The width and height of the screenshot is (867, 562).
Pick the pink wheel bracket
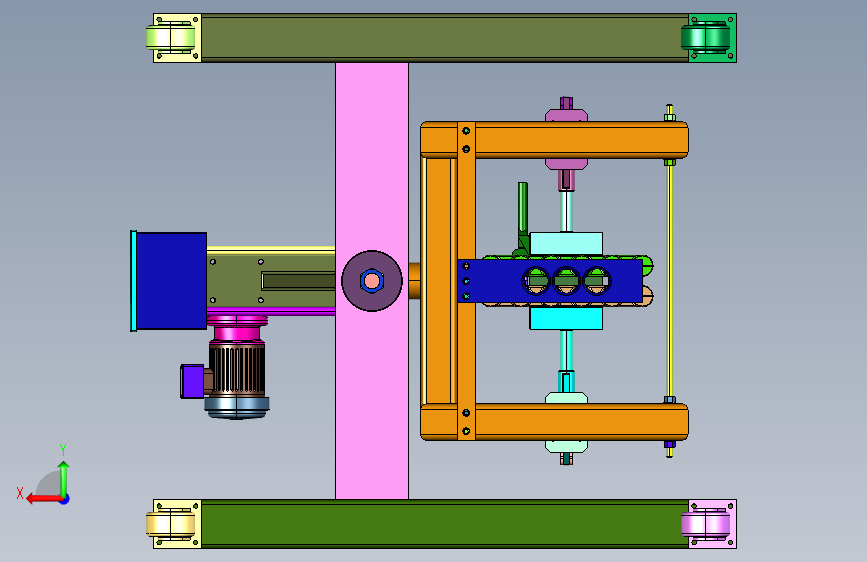[x=711, y=524]
